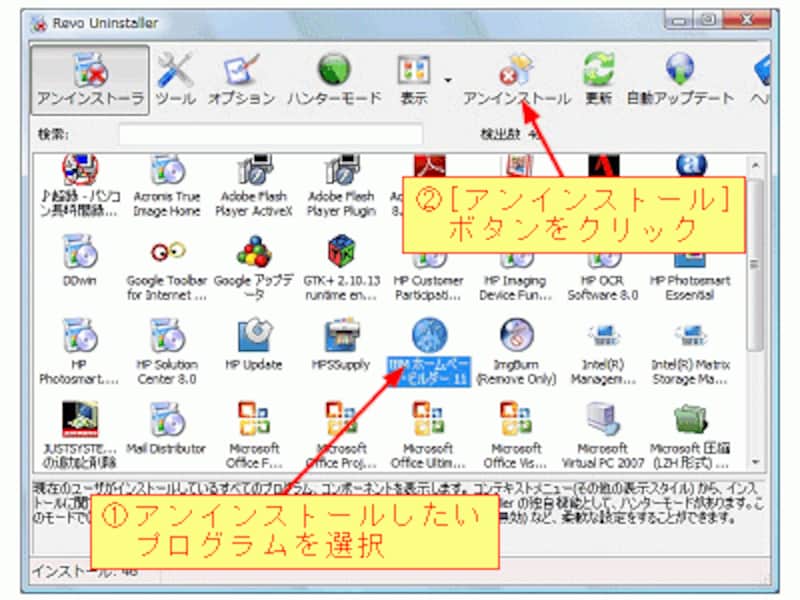Activate ハンターモード green icon

(334, 69)
